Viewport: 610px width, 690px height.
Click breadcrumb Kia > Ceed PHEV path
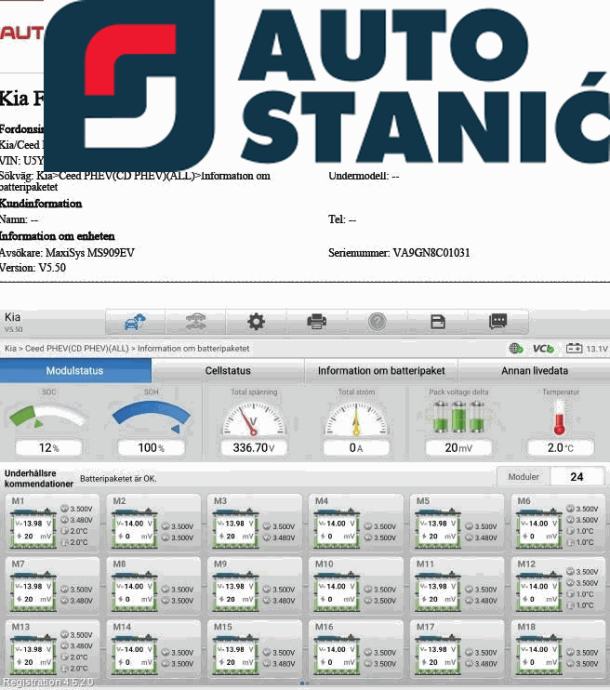127,349
